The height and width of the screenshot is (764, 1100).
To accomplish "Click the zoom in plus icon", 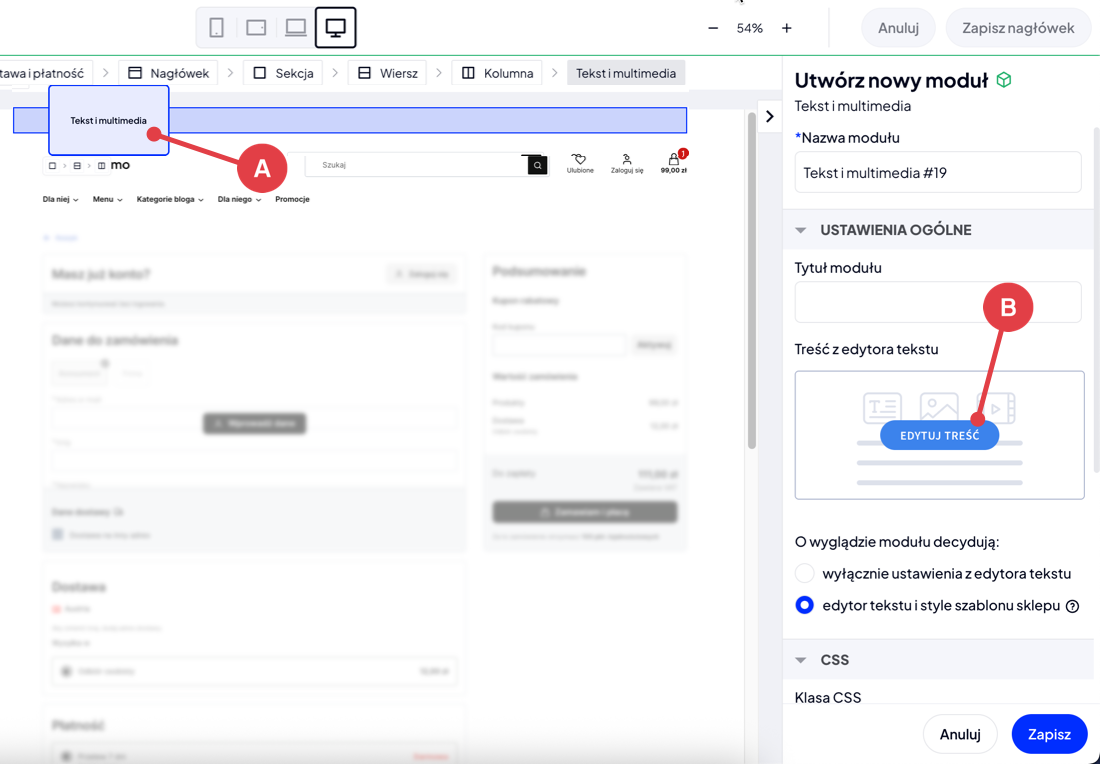I will (787, 28).
